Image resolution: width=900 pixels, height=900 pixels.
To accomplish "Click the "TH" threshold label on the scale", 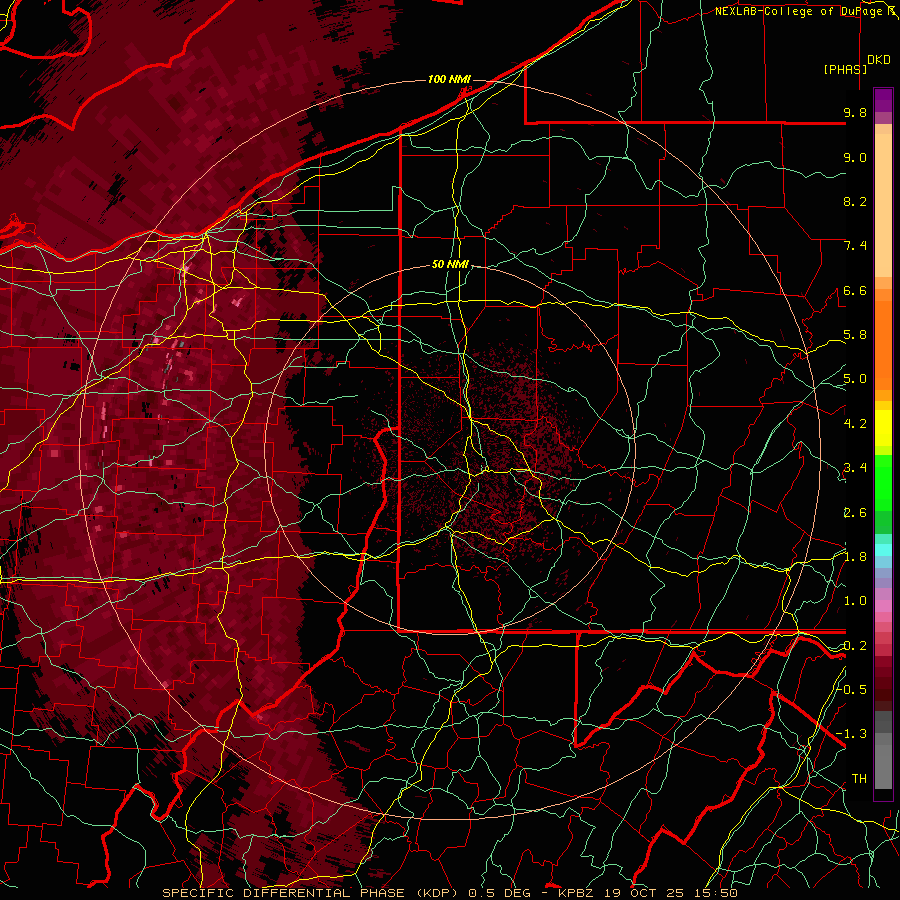I will point(859,779).
